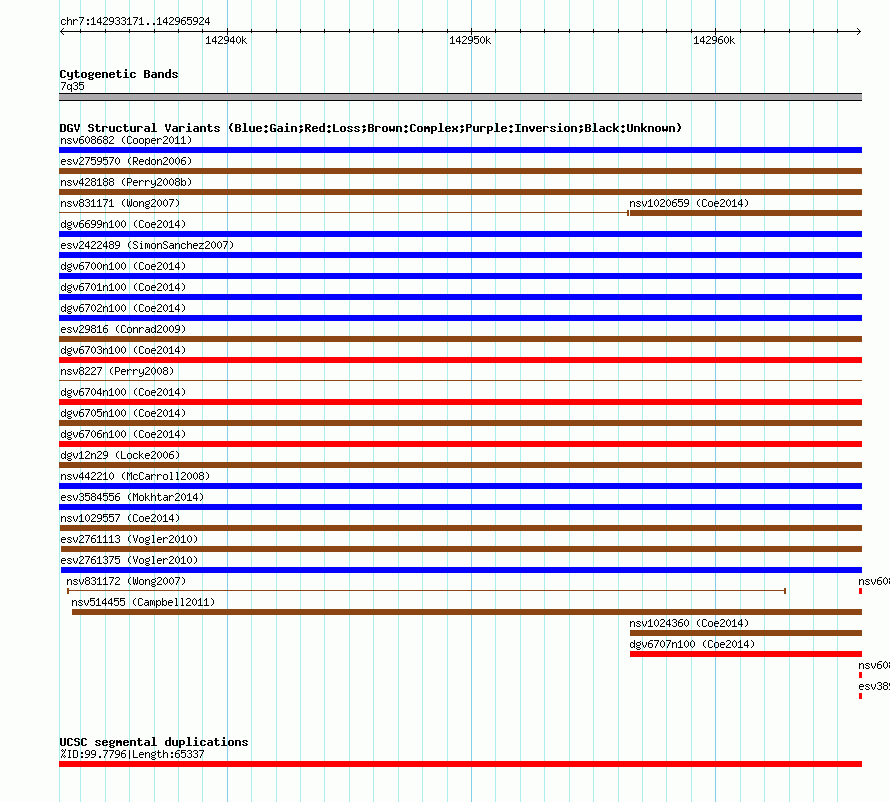Click the %ID:99.7796|Length:65337 label
This screenshot has width=890, height=802.
(132, 754)
